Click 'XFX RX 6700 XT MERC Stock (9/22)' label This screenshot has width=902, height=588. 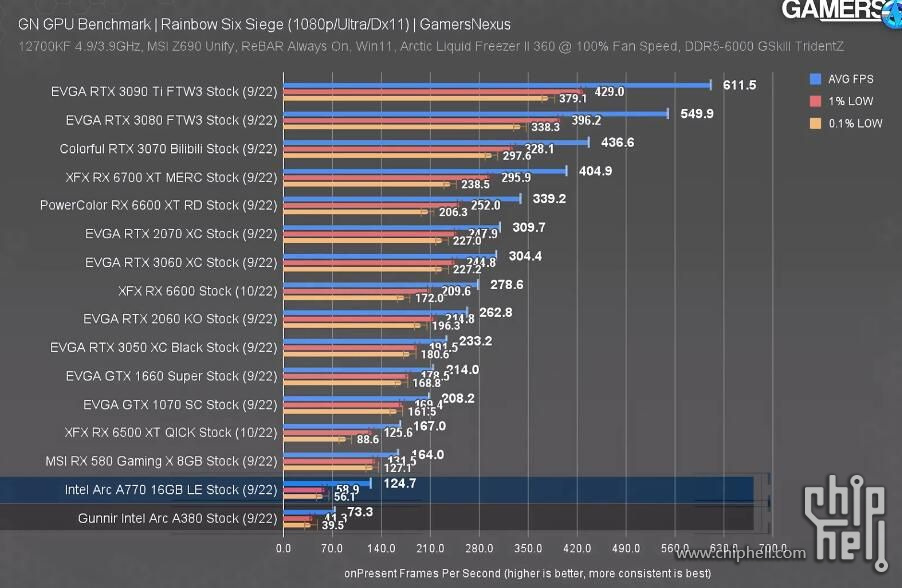171,177
